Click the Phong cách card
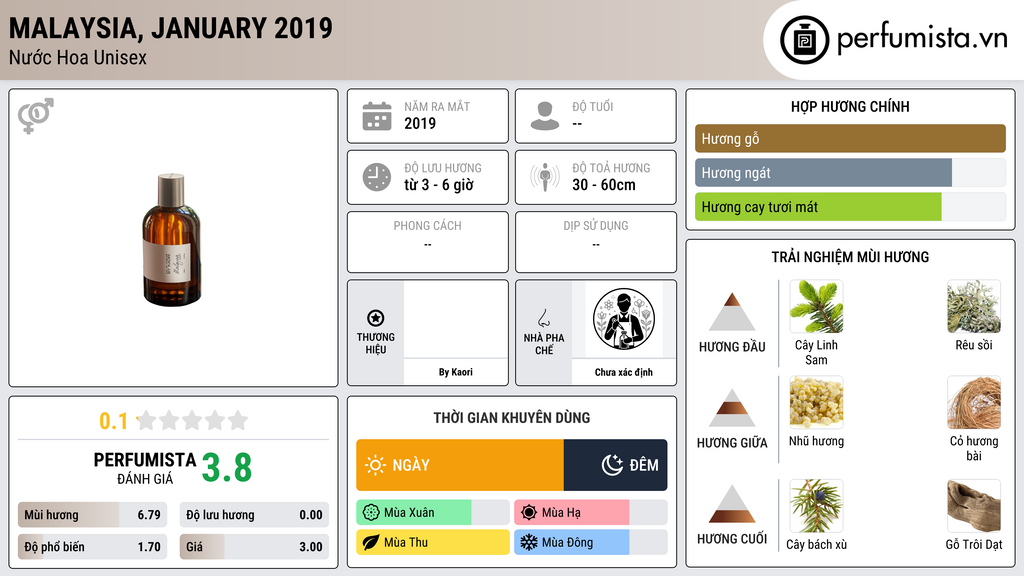The width and height of the screenshot is (1024, 576). [428, 242]
